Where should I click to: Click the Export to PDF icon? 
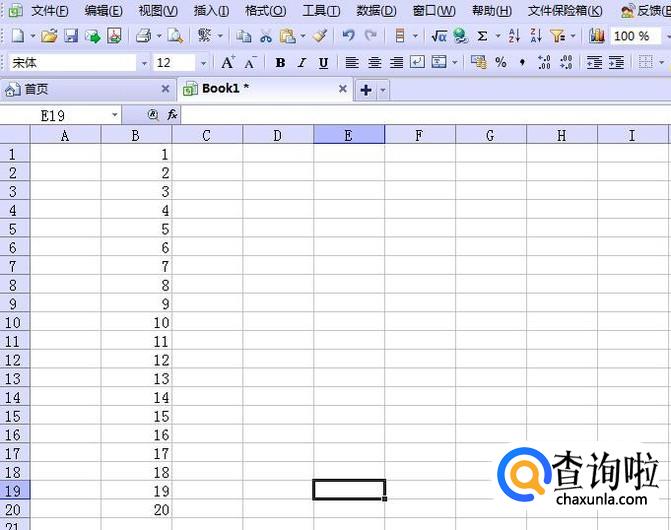click(114, 36)
